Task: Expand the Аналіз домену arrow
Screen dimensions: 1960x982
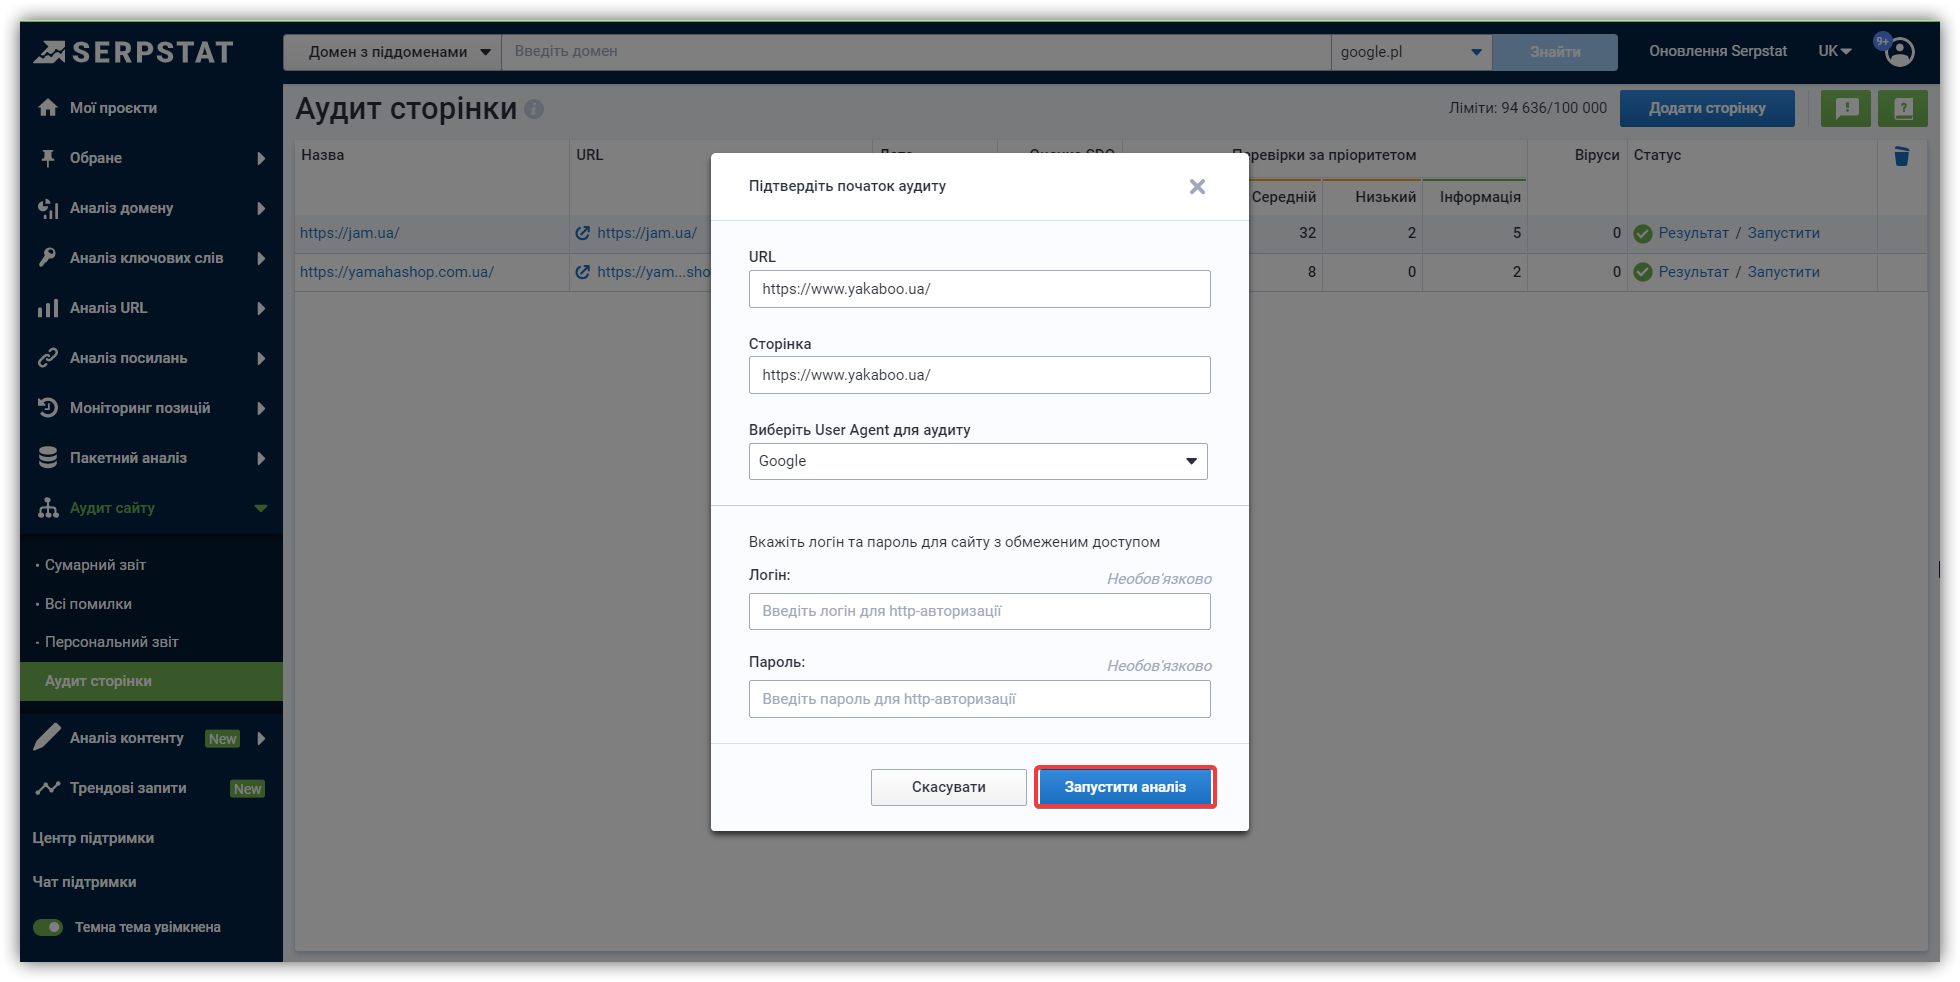Action: point(261,208)
